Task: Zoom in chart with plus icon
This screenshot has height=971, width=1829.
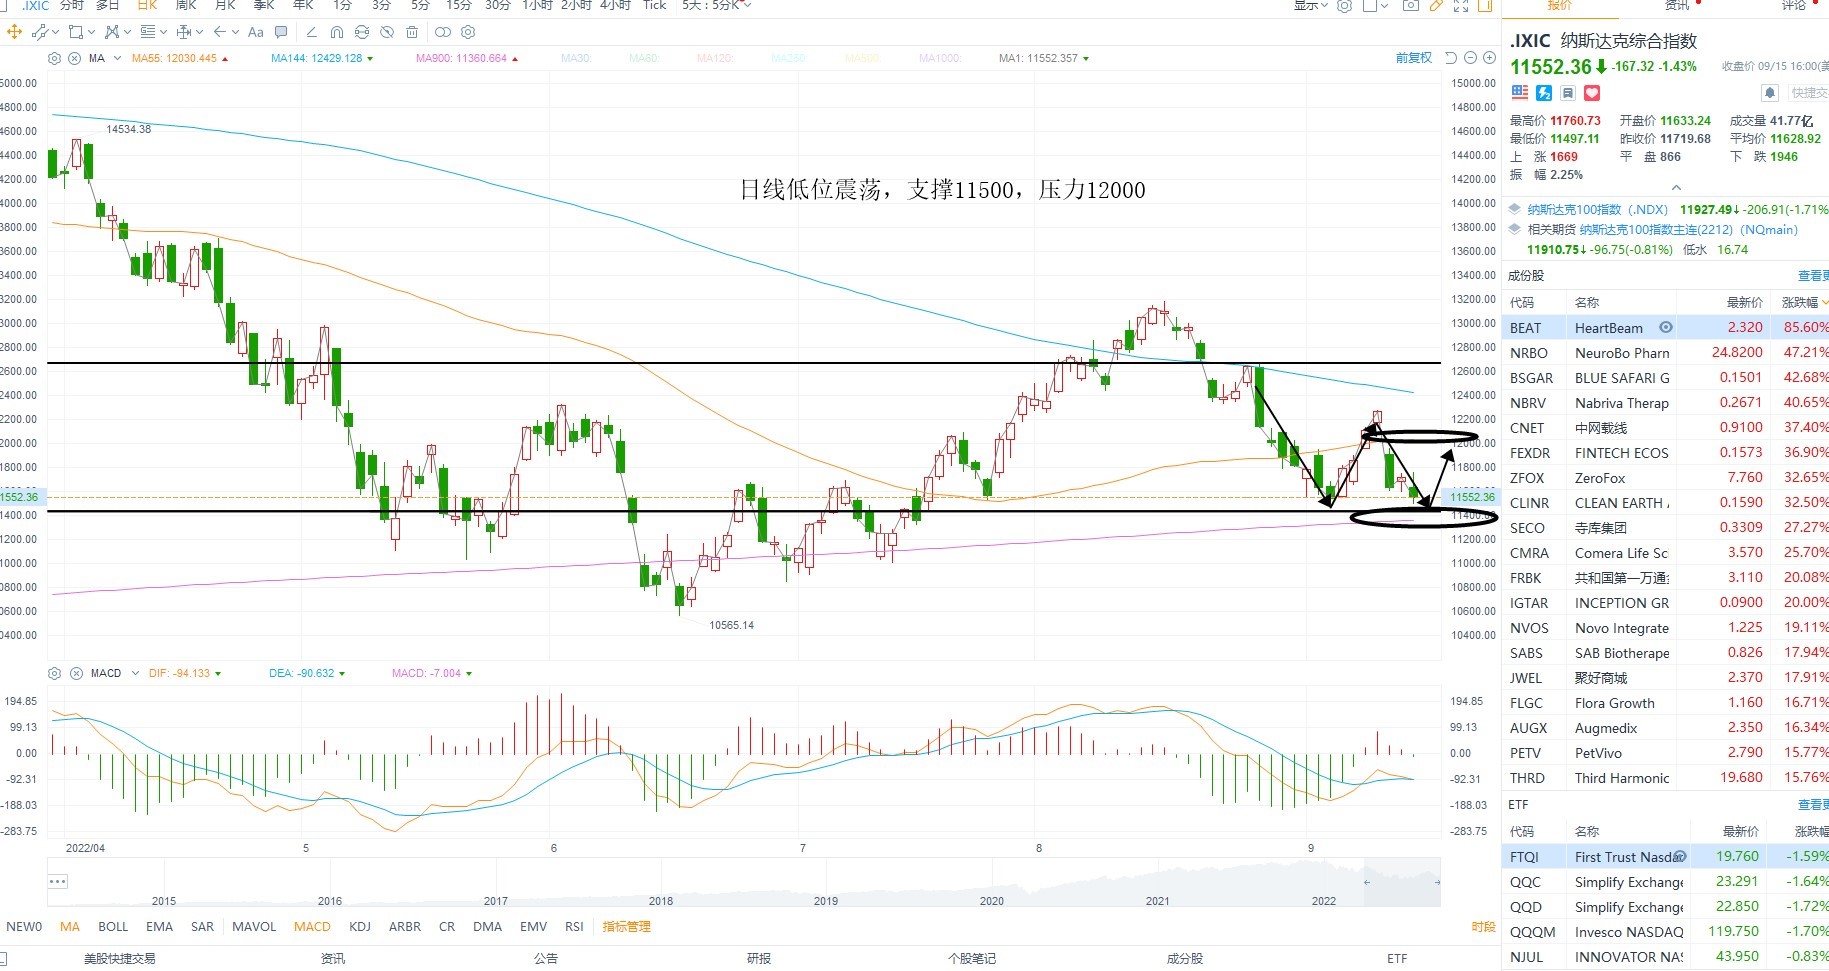Action: [x=1489, y=58]
